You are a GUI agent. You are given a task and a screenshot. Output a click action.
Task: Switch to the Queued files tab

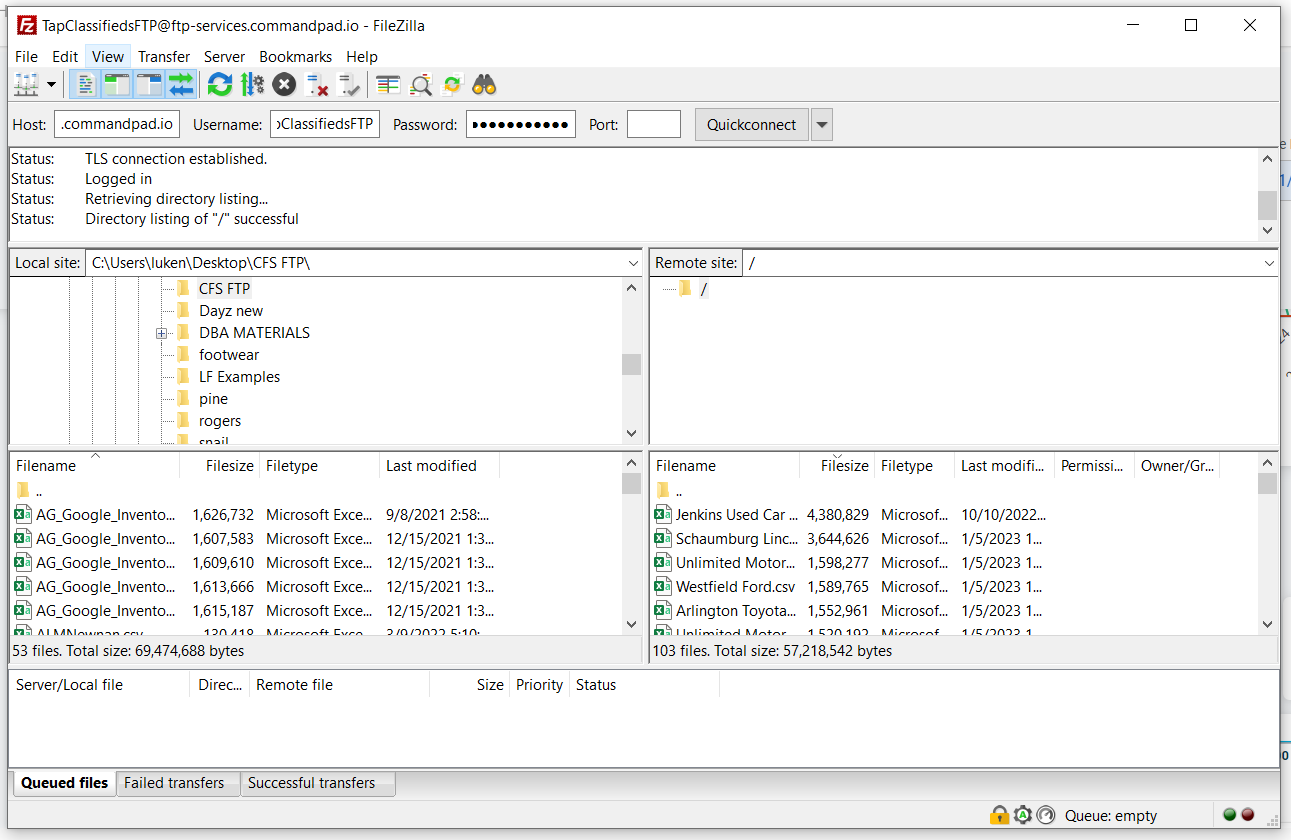tap(64, 783)
